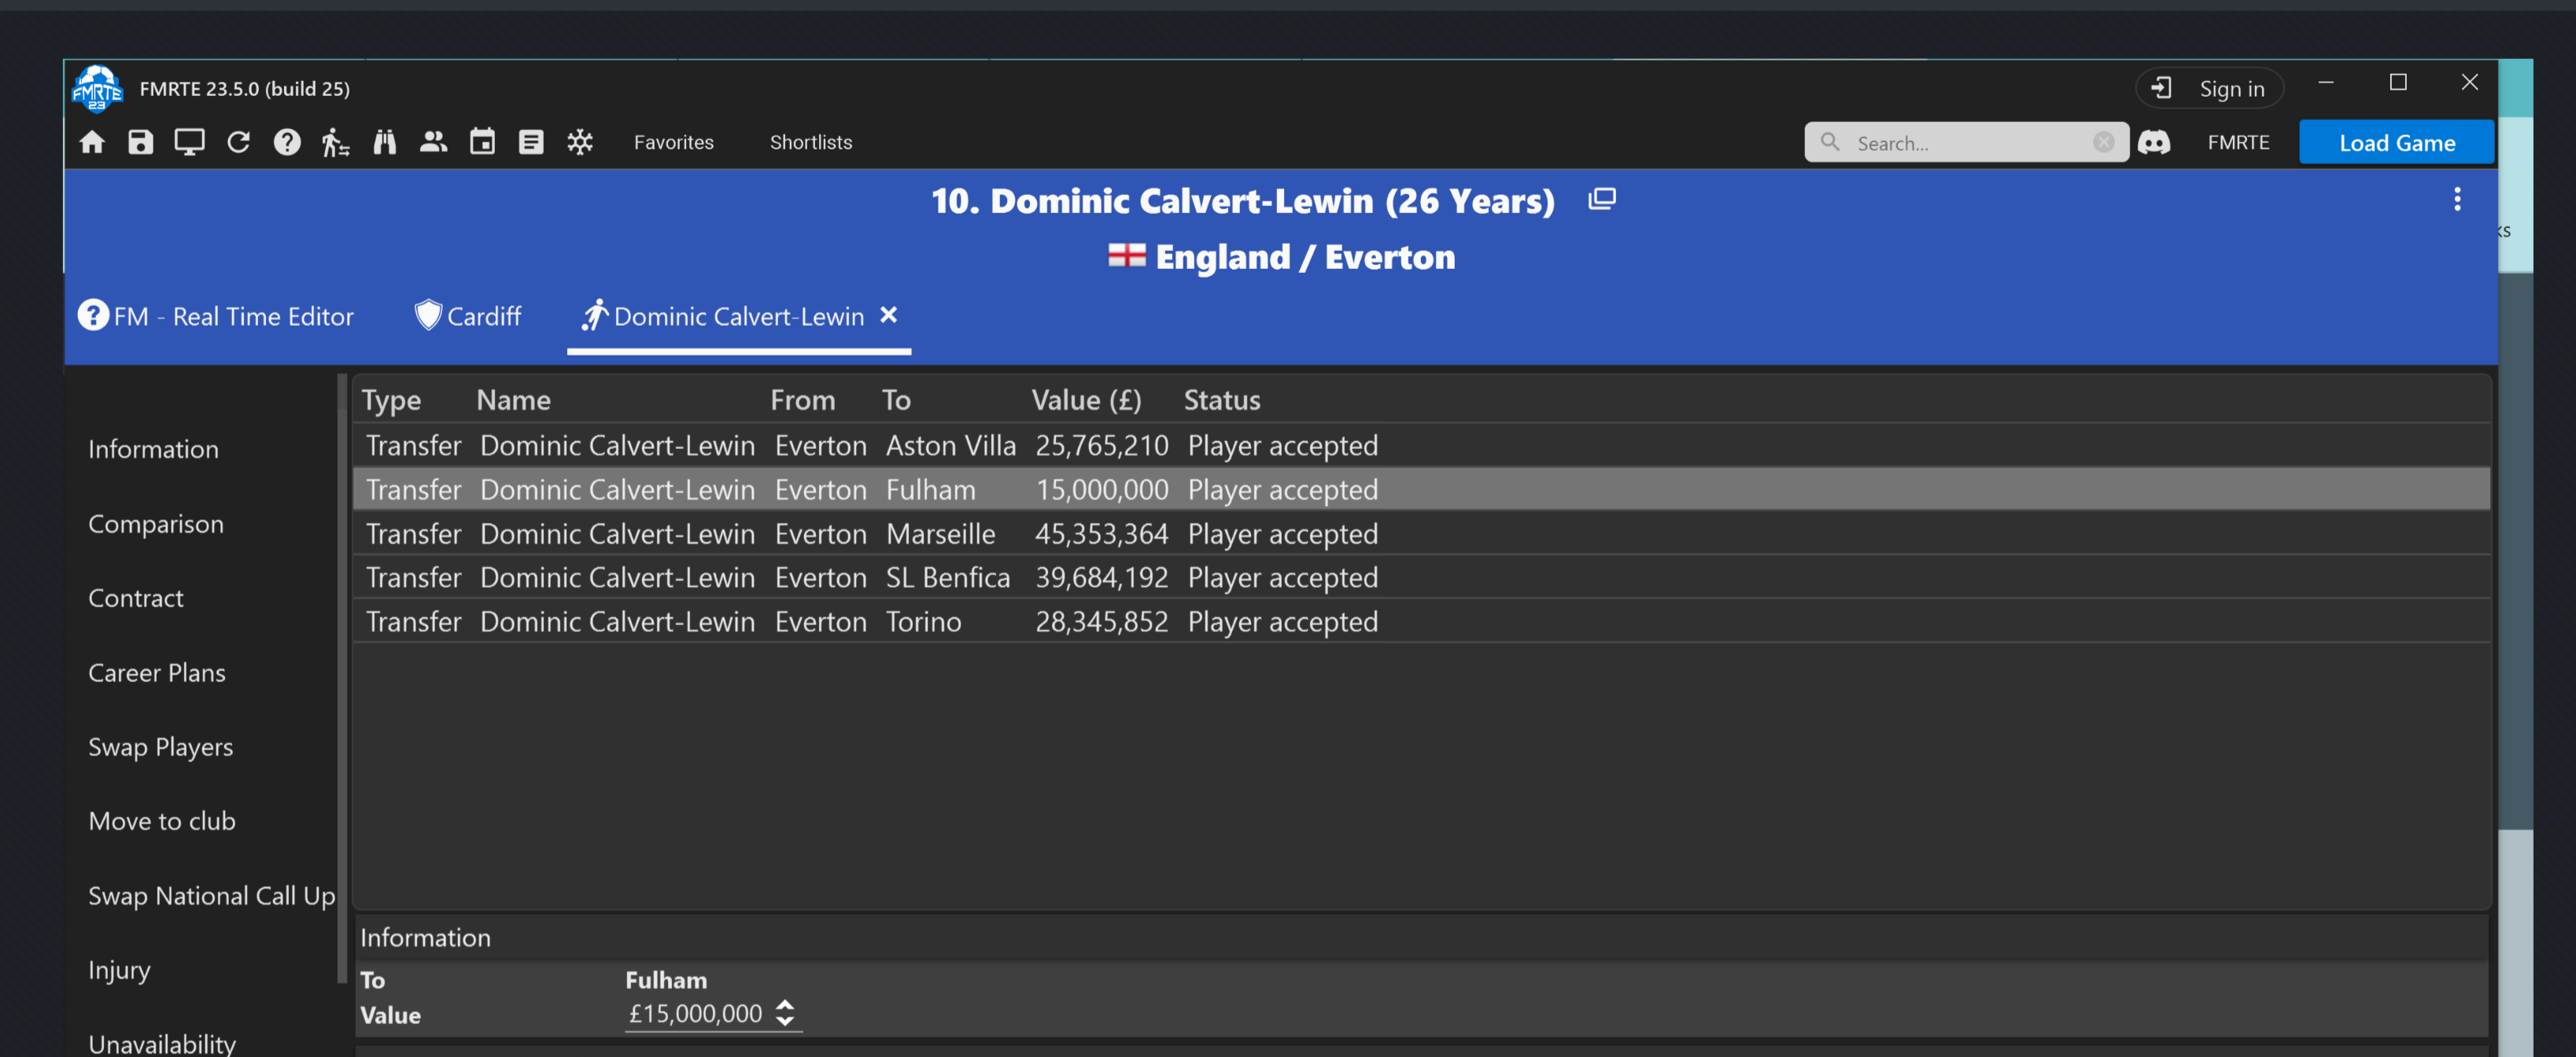The height and width of the screenshot is (1057, 2576).
Task: Clear the search field with the X icon
Action: pos(2104,142)
